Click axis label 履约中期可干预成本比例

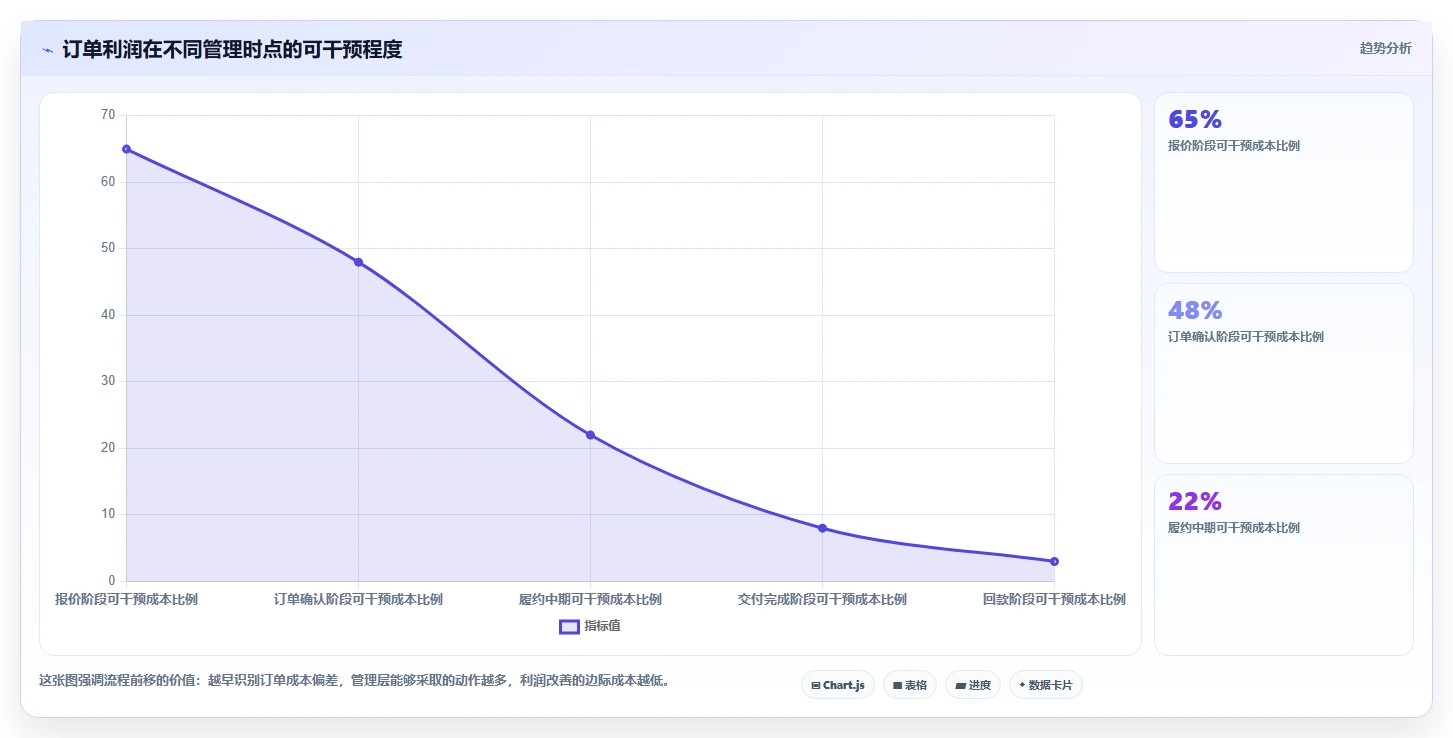590,600
